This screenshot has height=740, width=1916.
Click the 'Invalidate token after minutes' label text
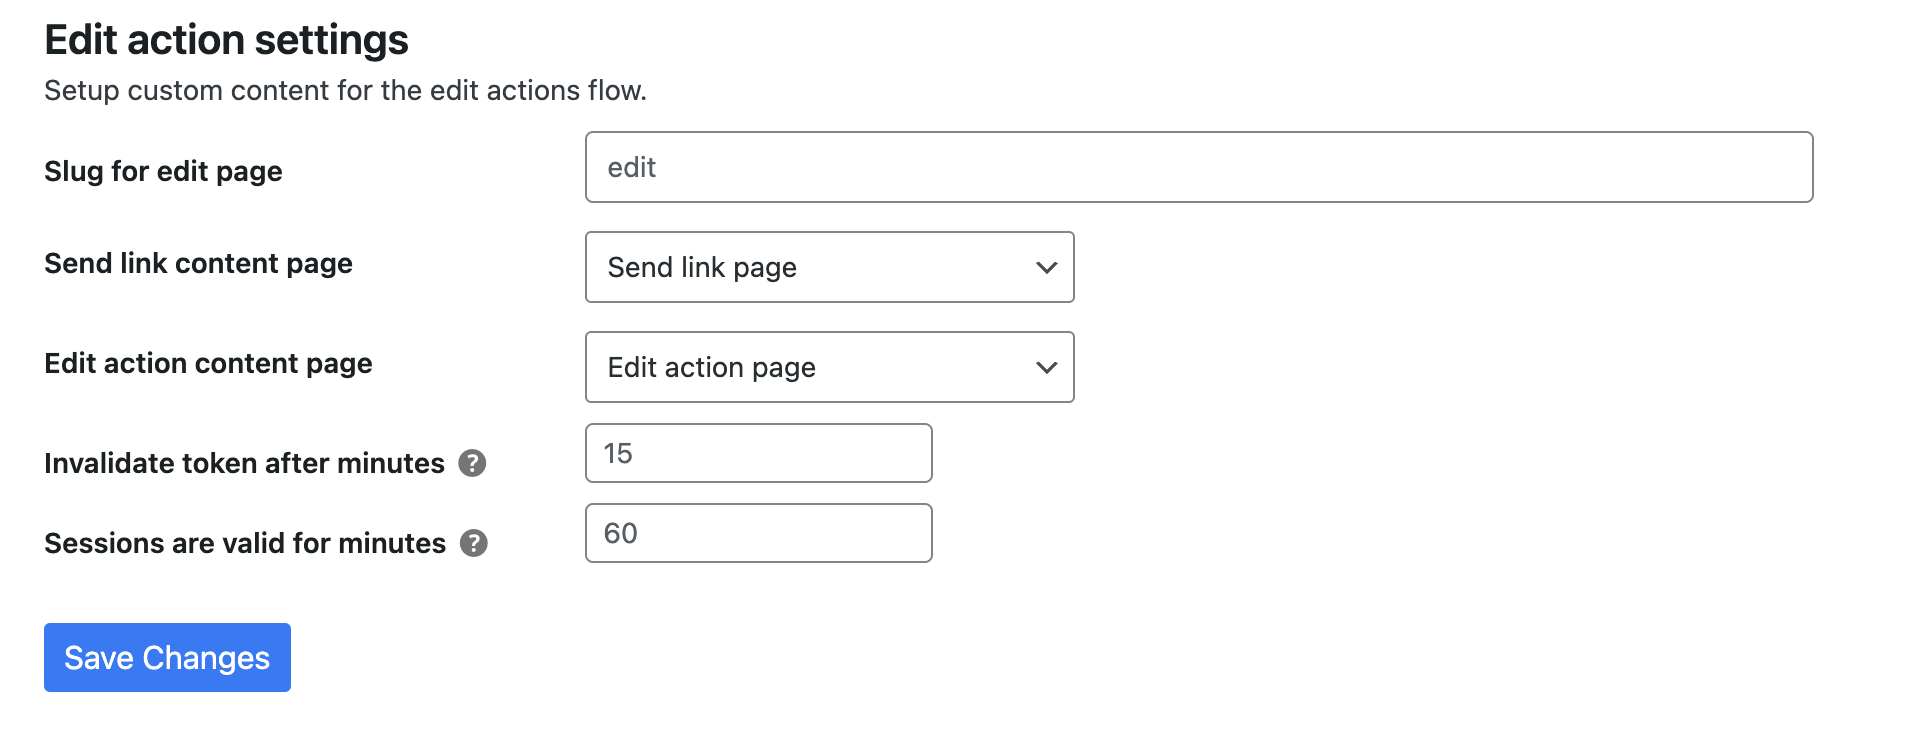click(244, 463)
